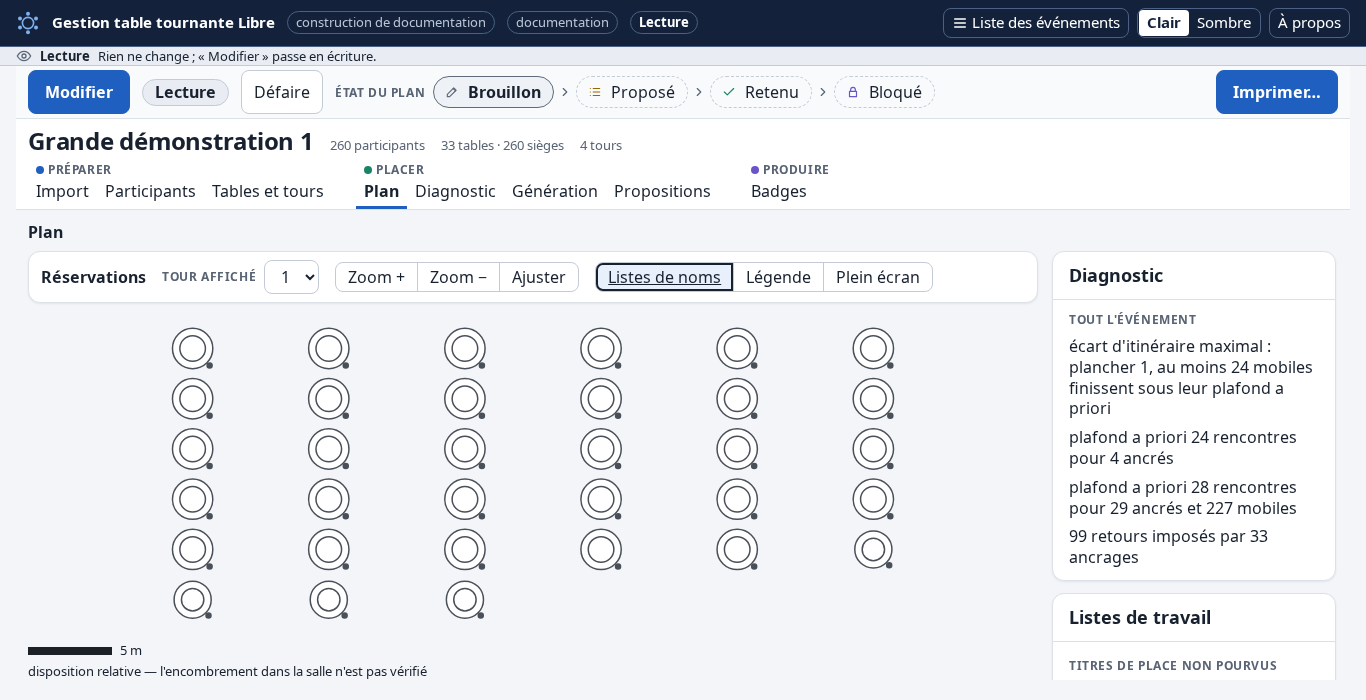Open the Diagnostic tab

tap(455, 191)
